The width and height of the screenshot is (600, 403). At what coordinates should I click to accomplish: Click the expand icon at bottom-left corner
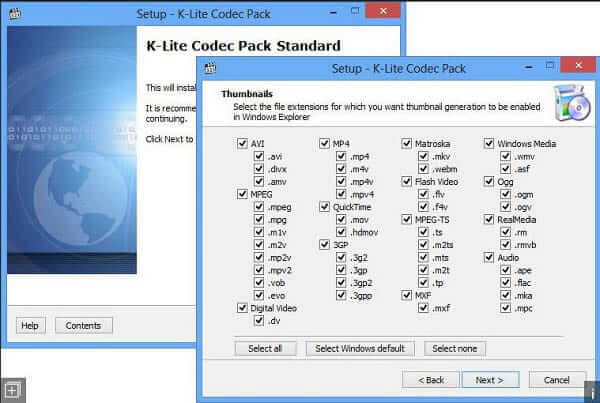[x=12, y=390]
